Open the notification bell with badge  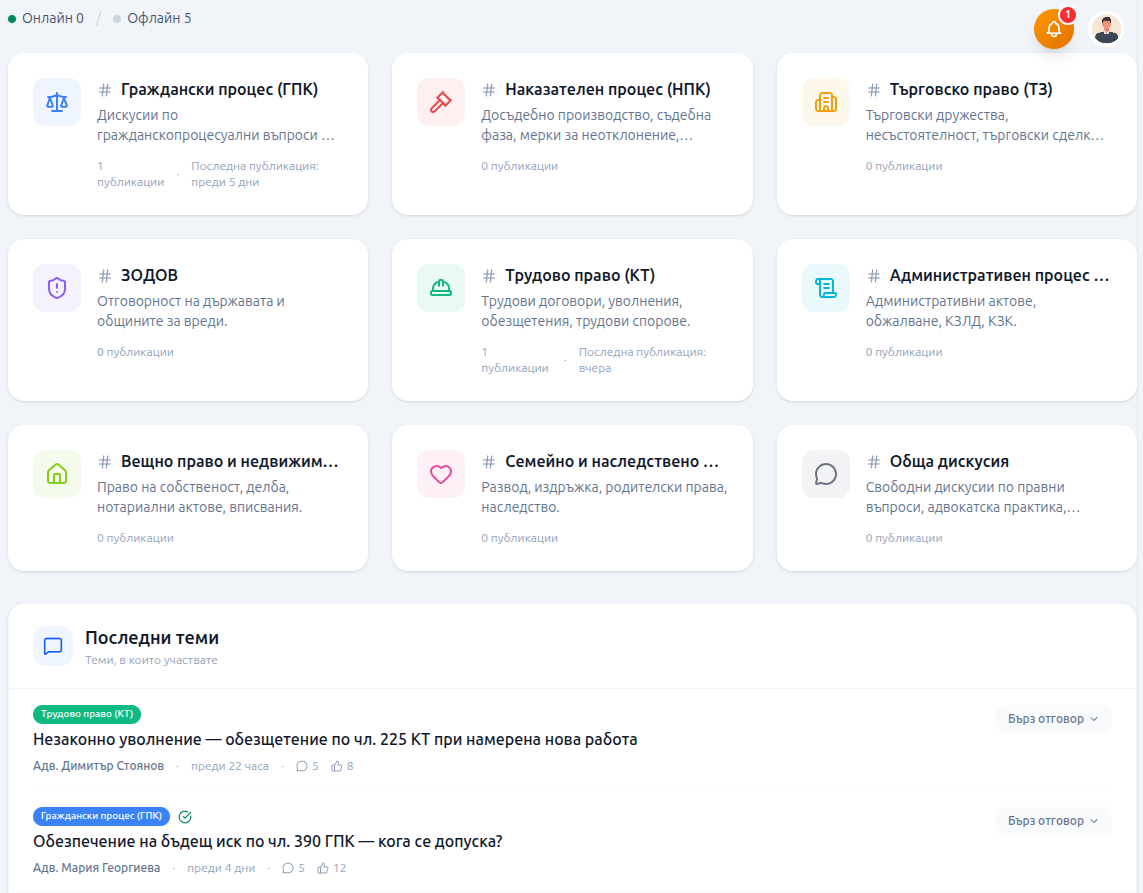pos(1053,29)
